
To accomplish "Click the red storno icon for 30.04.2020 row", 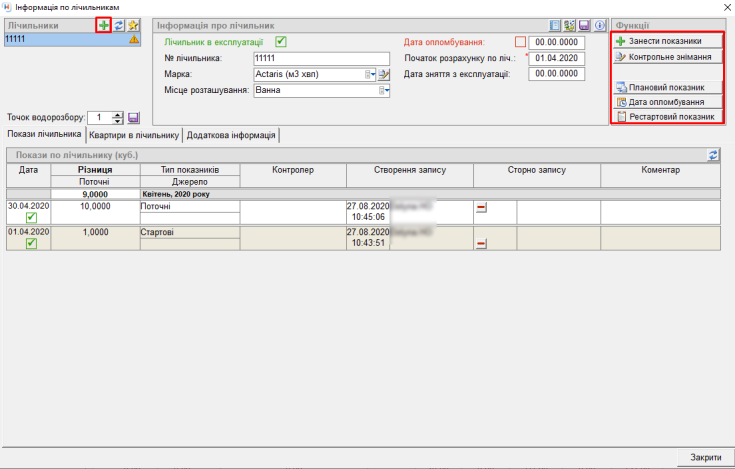I will click(481, 208).
